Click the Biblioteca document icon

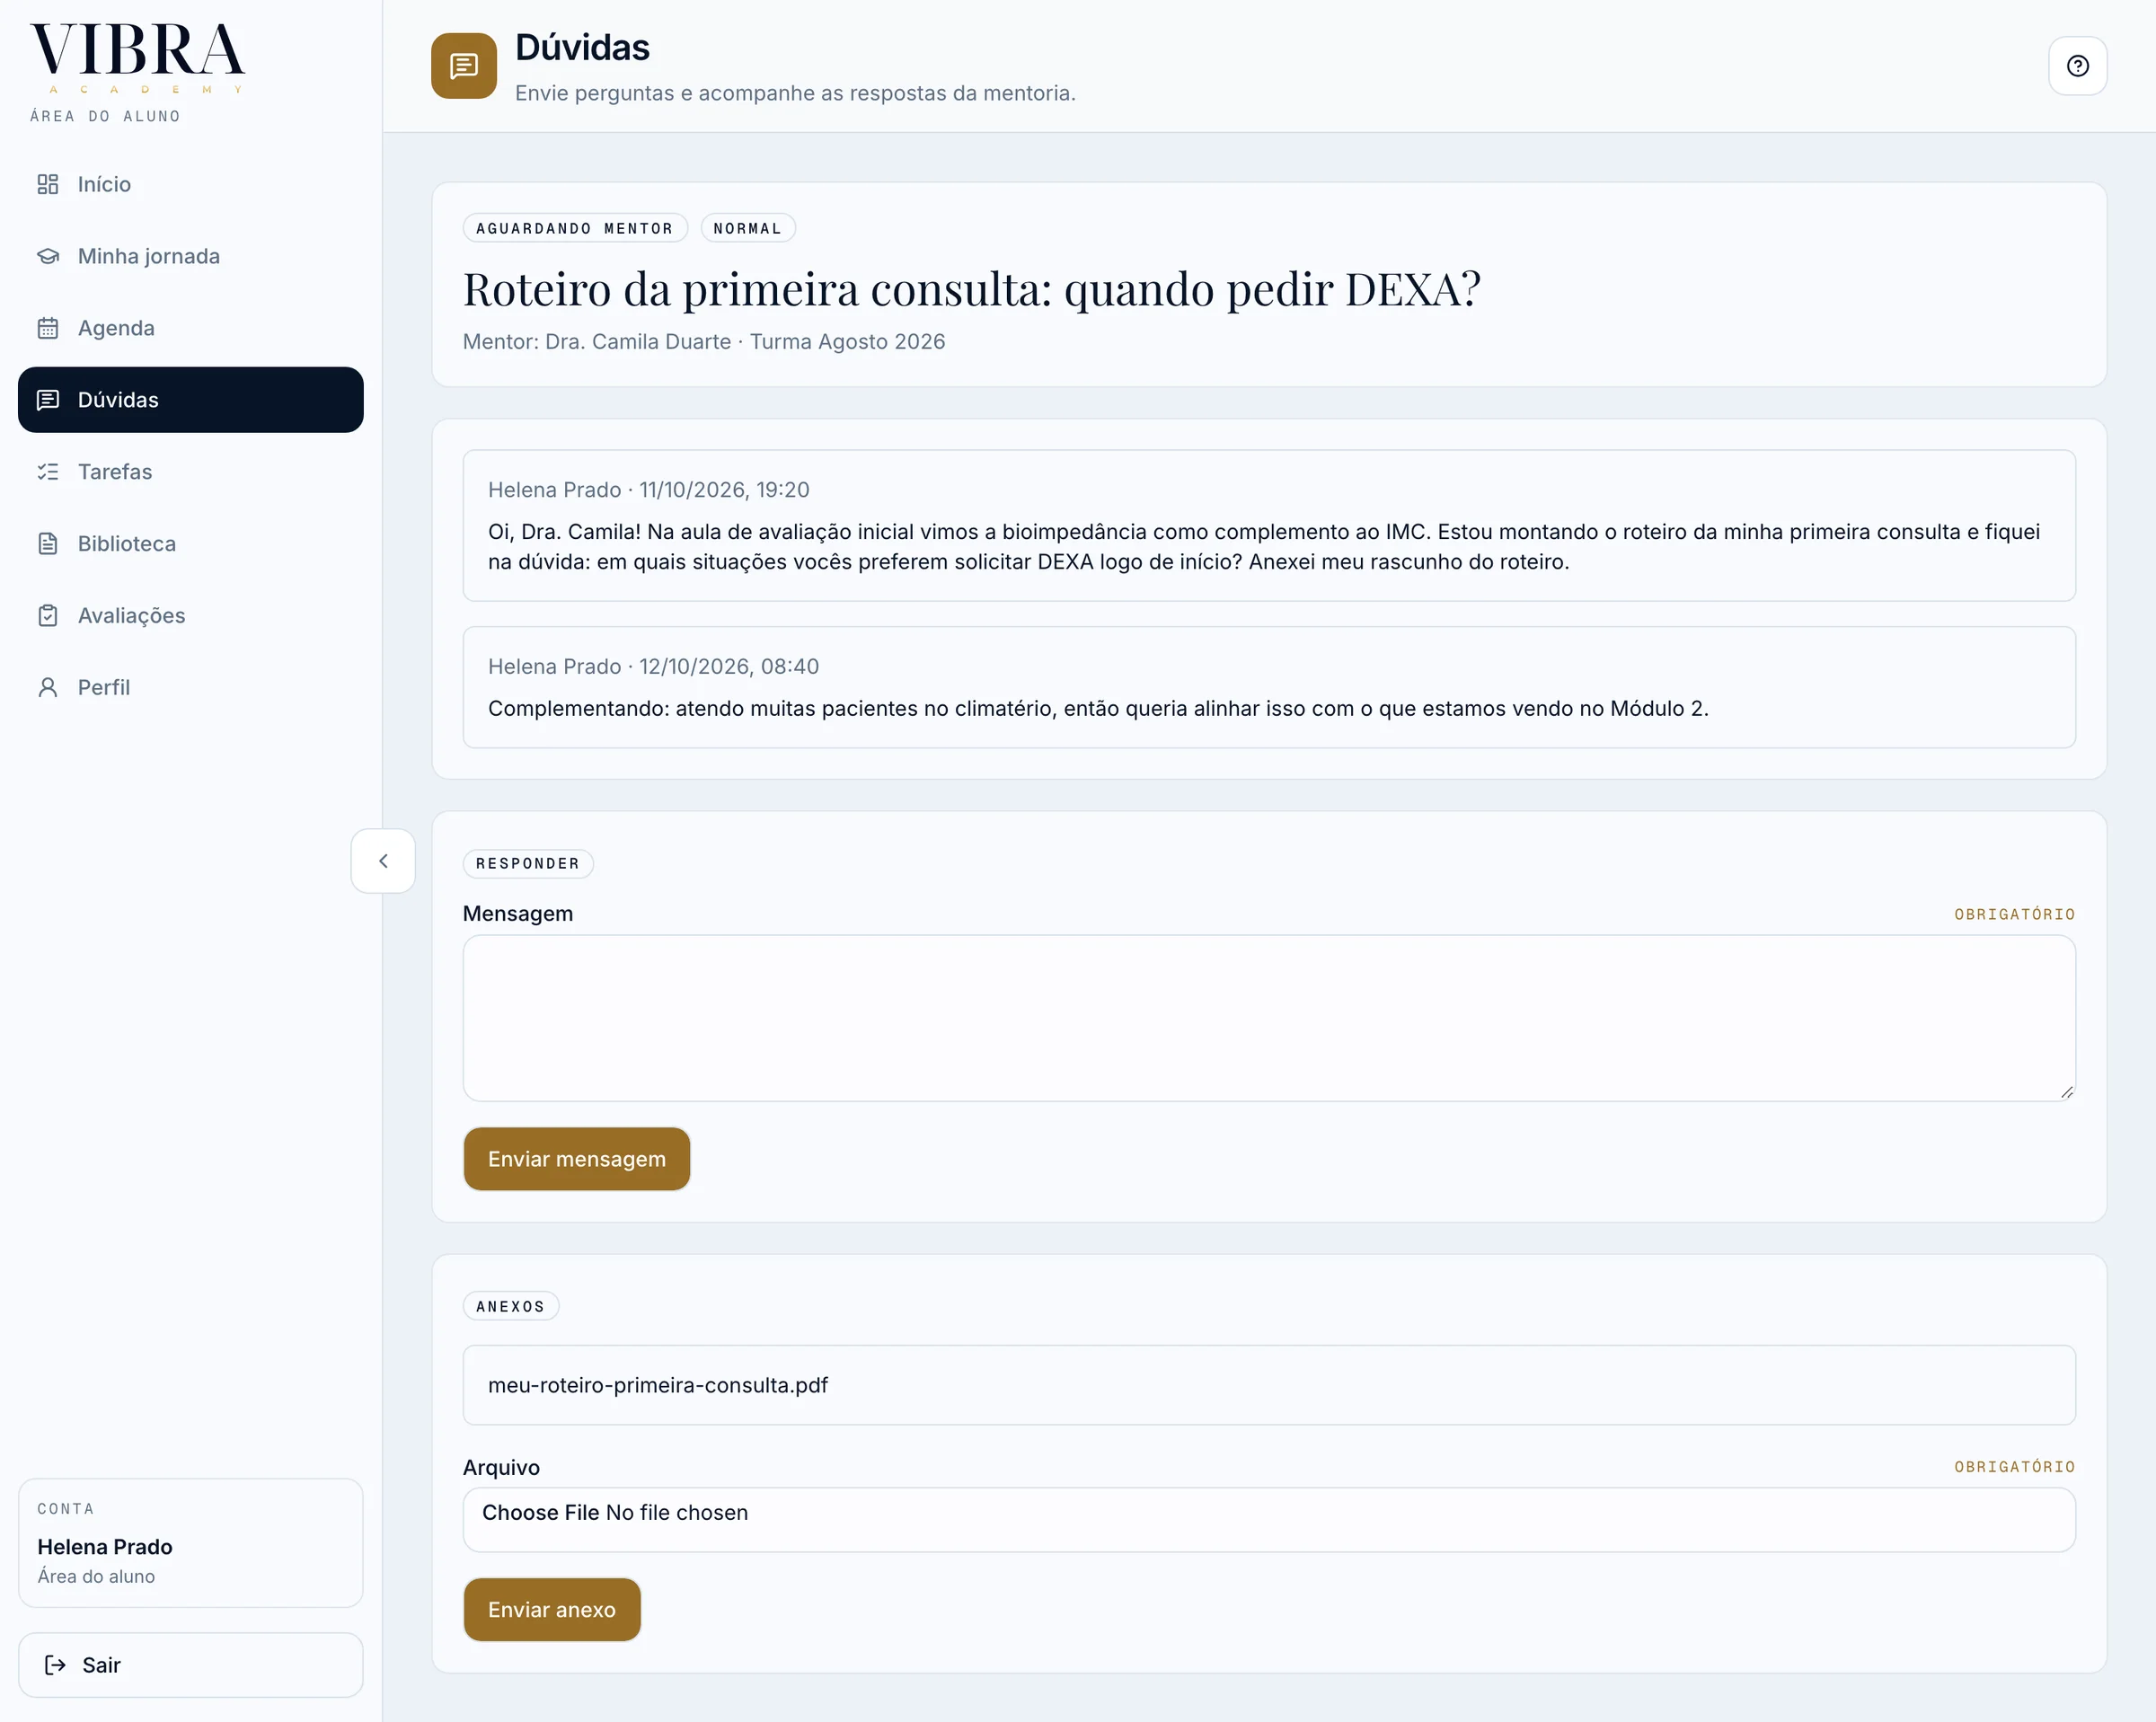(47, 544)
